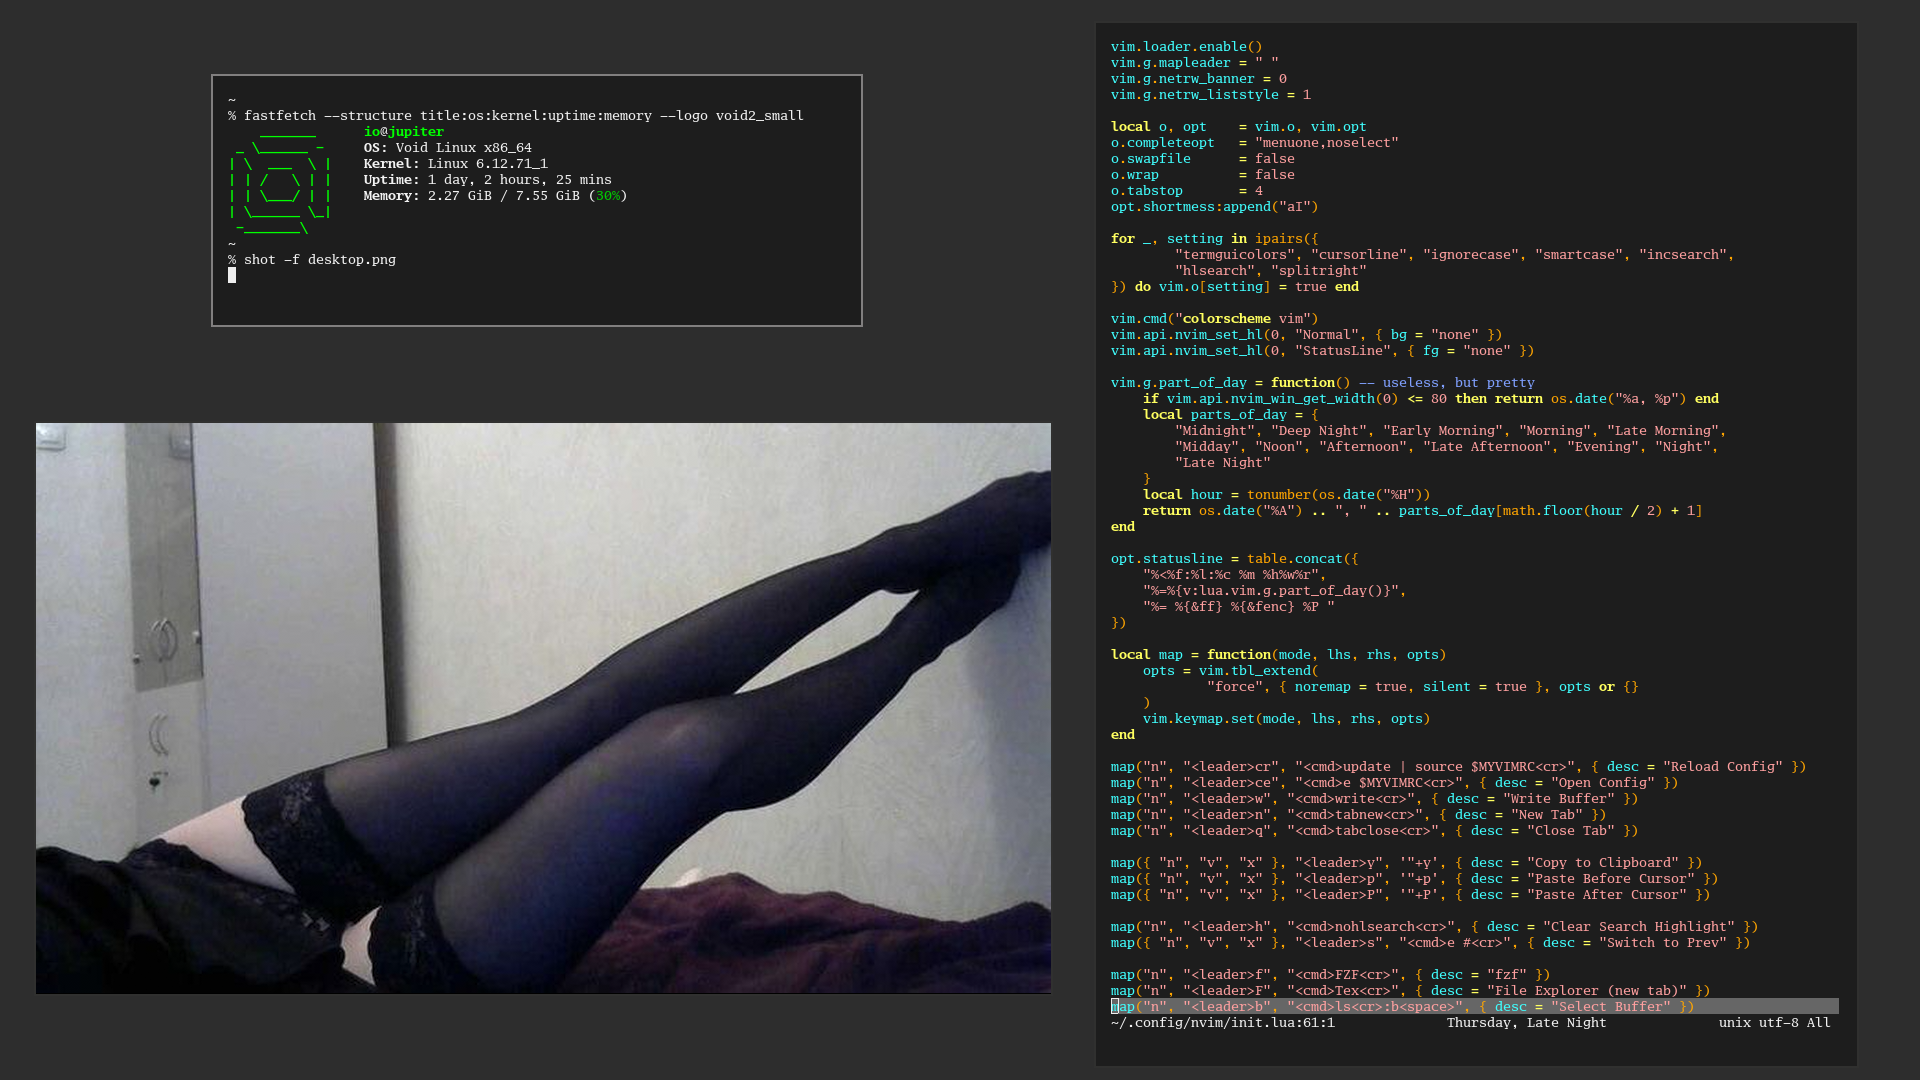Click the highlighted cursor on the last editor line
This screenshot has height=1080, width=1920.
tap(1114, 1007)
